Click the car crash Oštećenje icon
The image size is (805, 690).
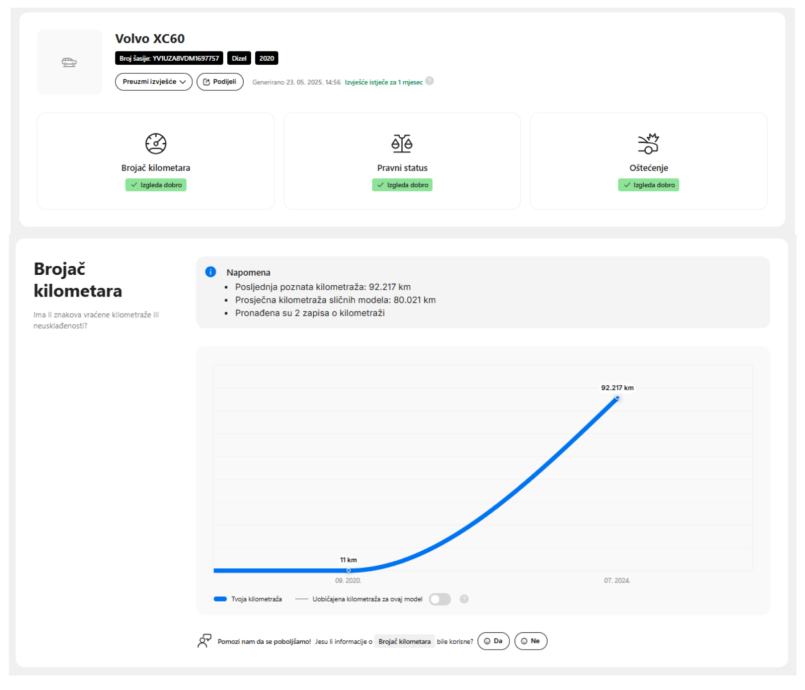[648, 143]
